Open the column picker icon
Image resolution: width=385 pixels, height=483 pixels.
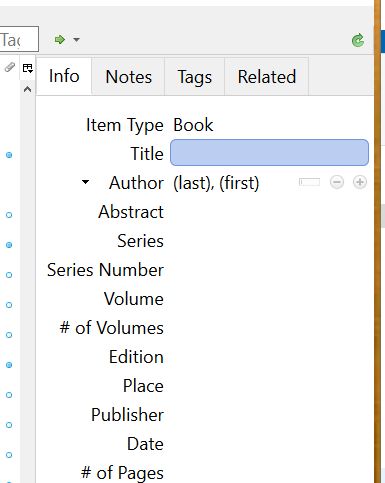[x=28, y=68]
